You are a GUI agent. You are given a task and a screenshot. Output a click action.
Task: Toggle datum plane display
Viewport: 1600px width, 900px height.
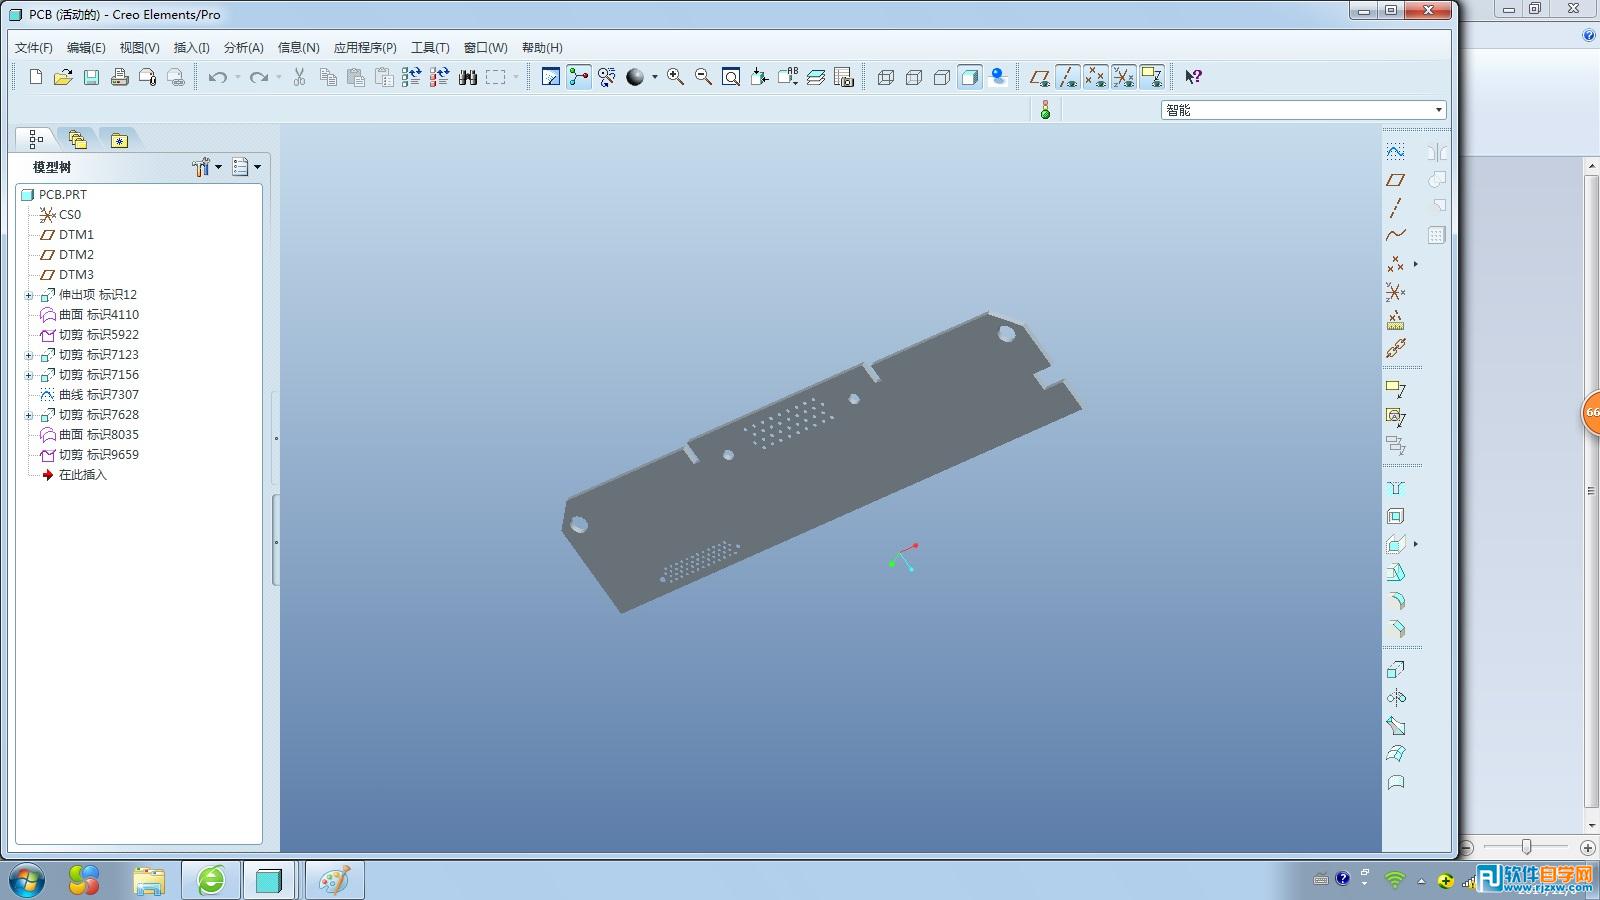[1040, 77]
